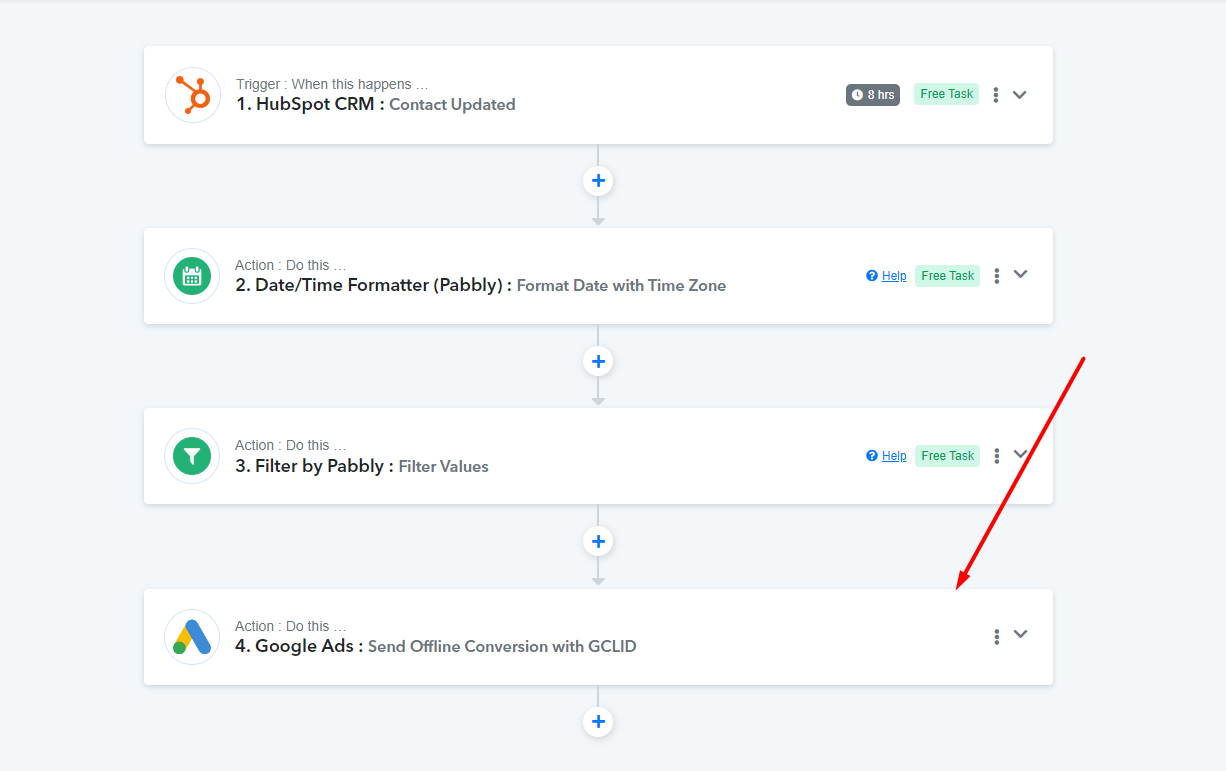Click '1. HubSpot CRM : Contact Updated' title
This screenshot has width=1226, height=771.
[x=376, y=104]
